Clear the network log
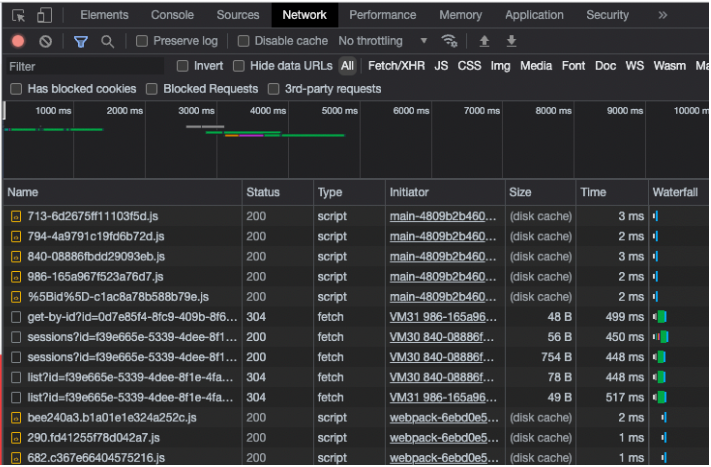The height and width of the screenshot is (467, 711). pos(45,41)
